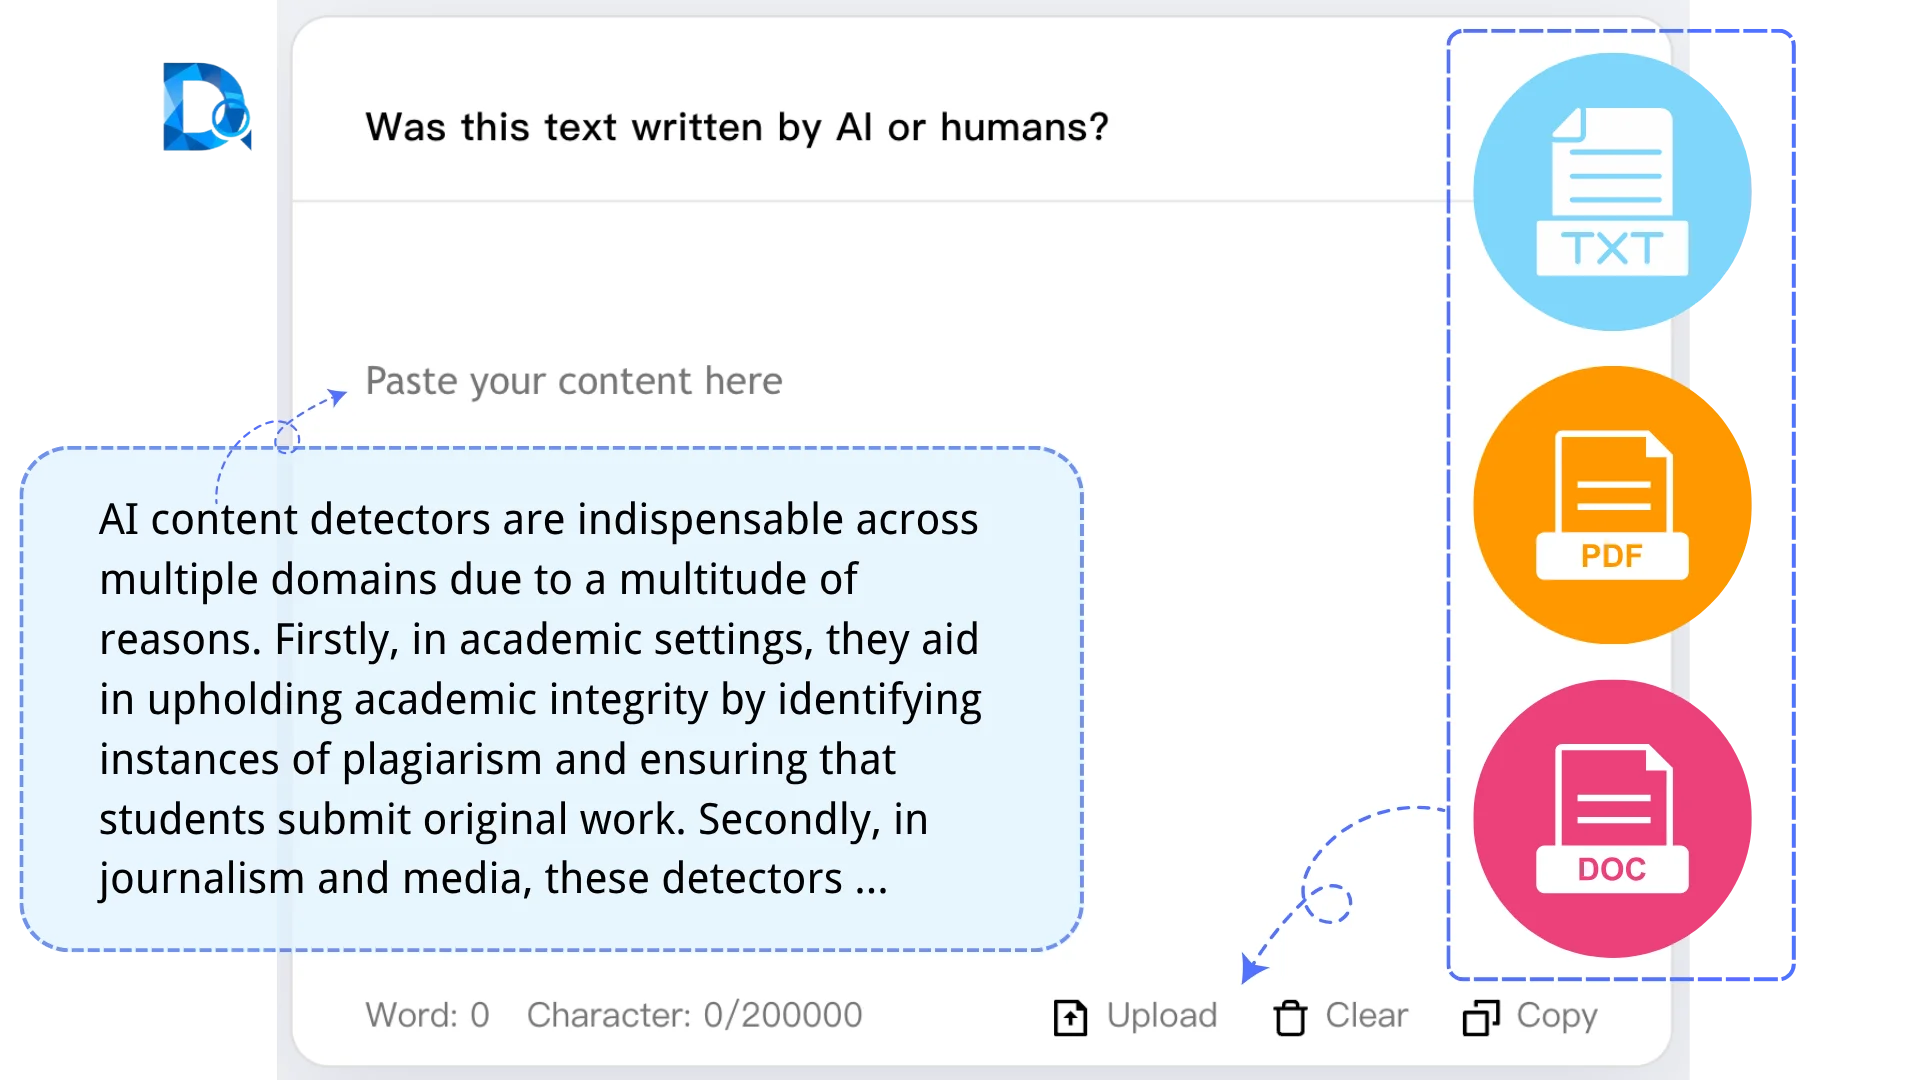Click the ellipsis ending the sample text

[871, 881]
